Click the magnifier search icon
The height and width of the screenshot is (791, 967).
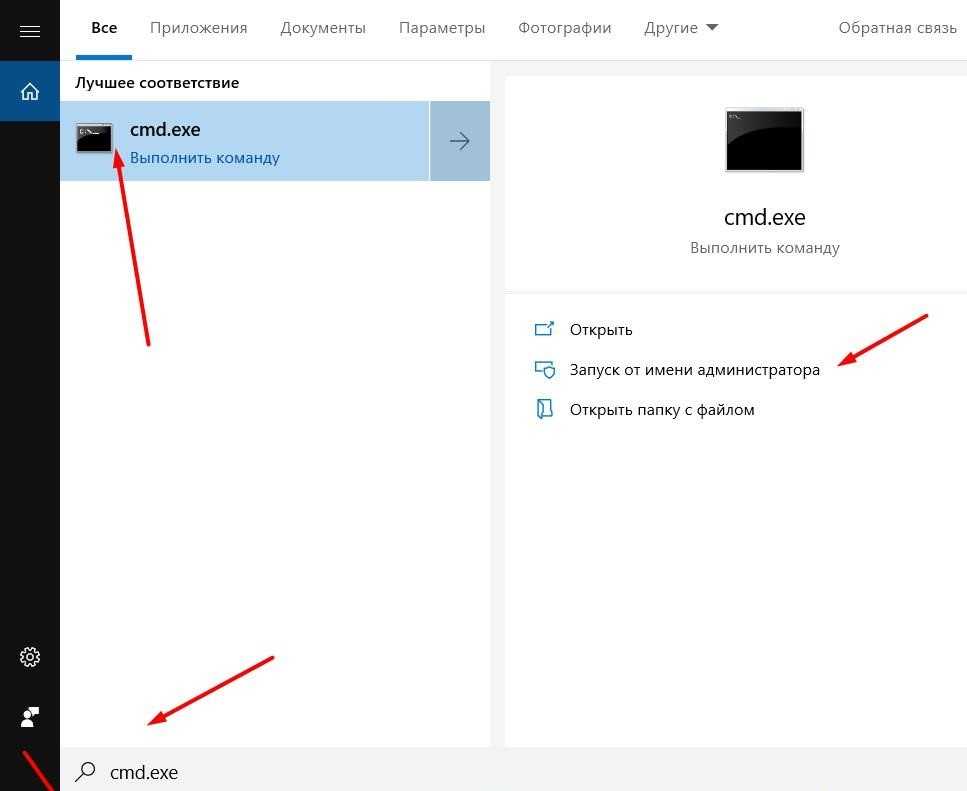87,772
